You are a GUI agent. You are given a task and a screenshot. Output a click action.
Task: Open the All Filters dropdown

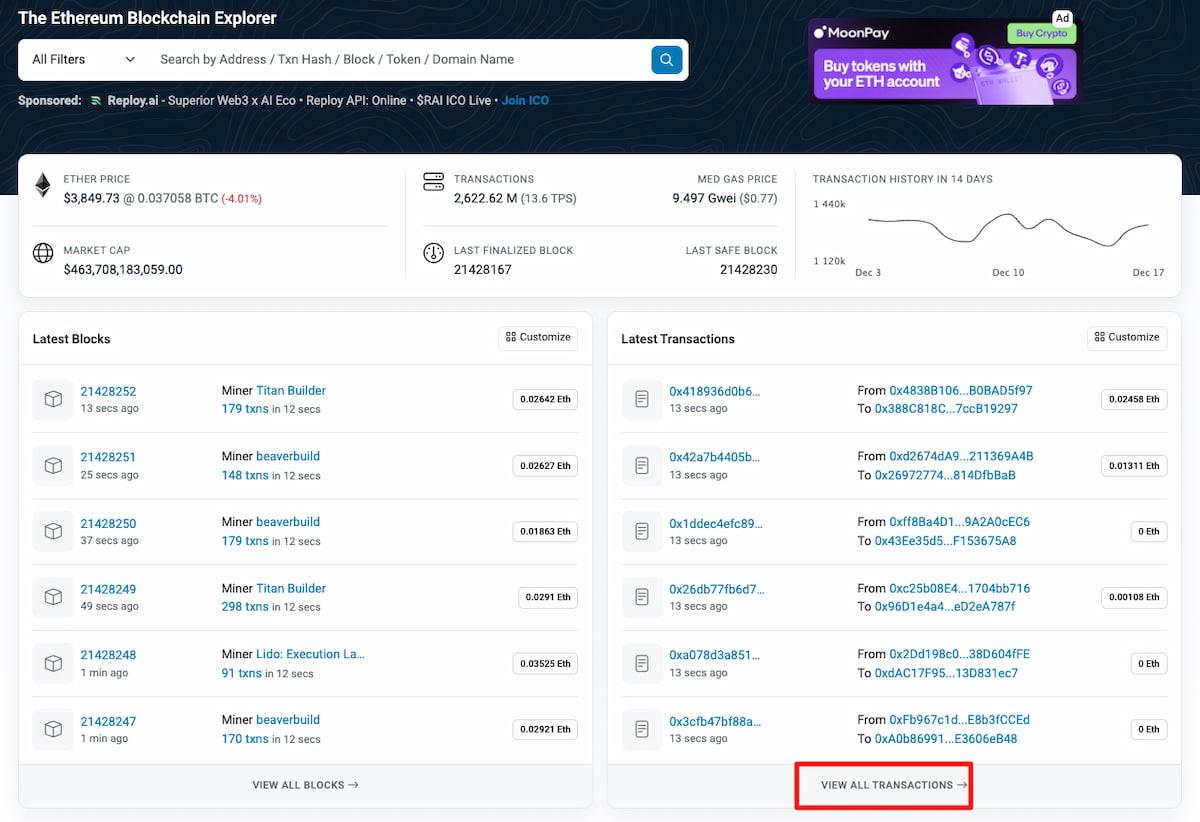point(80,59)
